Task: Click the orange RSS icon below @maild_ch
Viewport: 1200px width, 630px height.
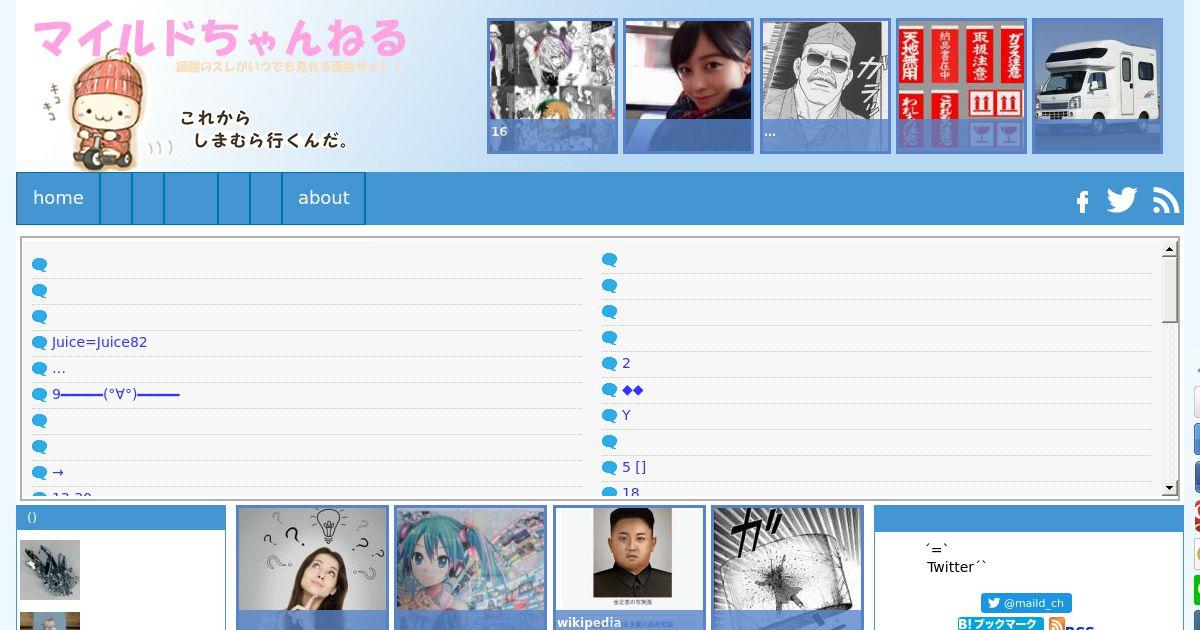Action: point(1057,624)
